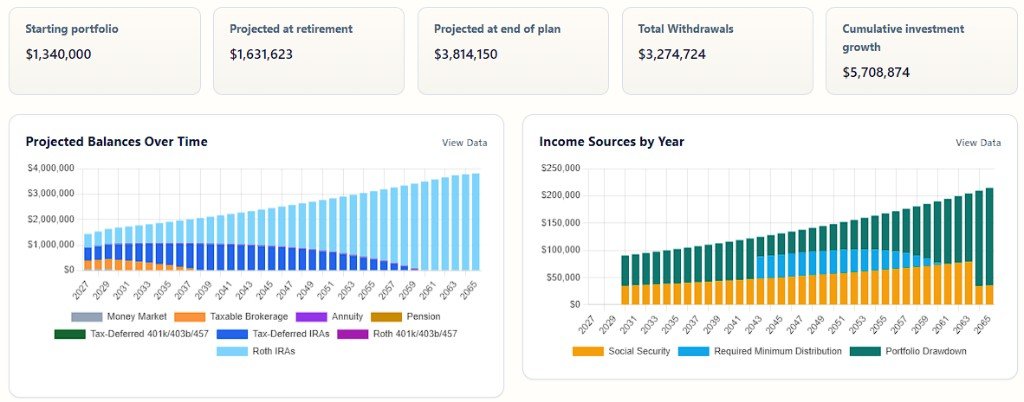
Task: Click the Tax-Deferred IRAs legend label
Action: click(x=290, y=334)
